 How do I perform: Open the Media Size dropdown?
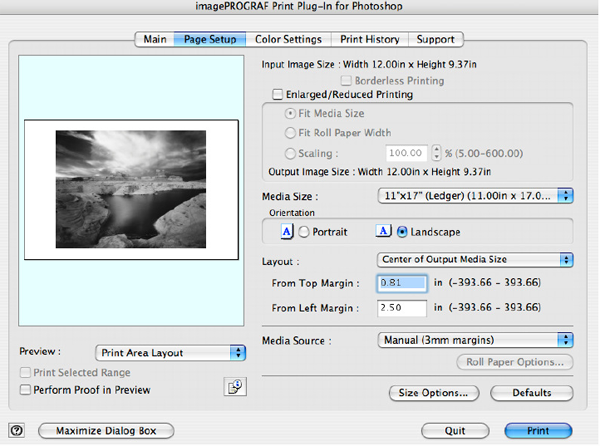coord(475,196)
